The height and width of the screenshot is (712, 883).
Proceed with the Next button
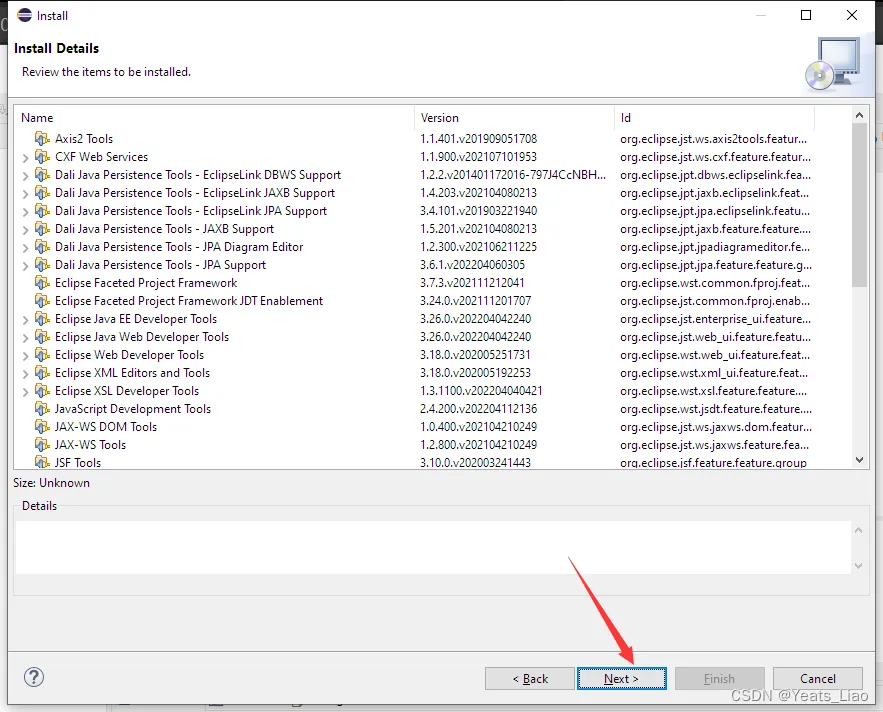[622, 679]
